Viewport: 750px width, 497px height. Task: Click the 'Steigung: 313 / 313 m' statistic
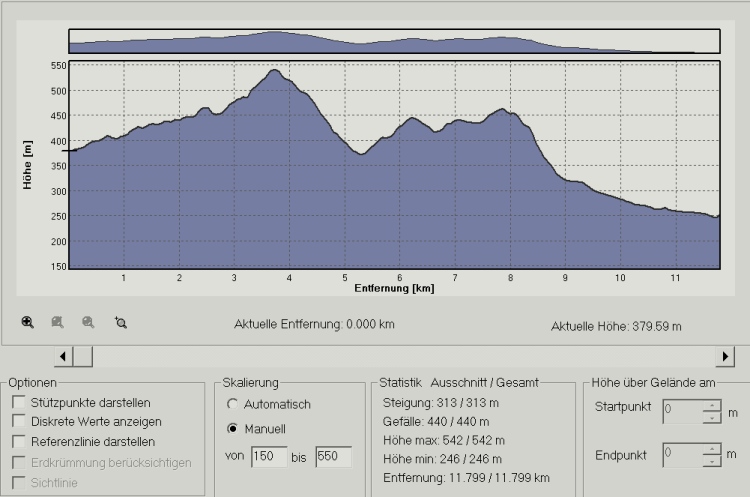pos(441,403)
